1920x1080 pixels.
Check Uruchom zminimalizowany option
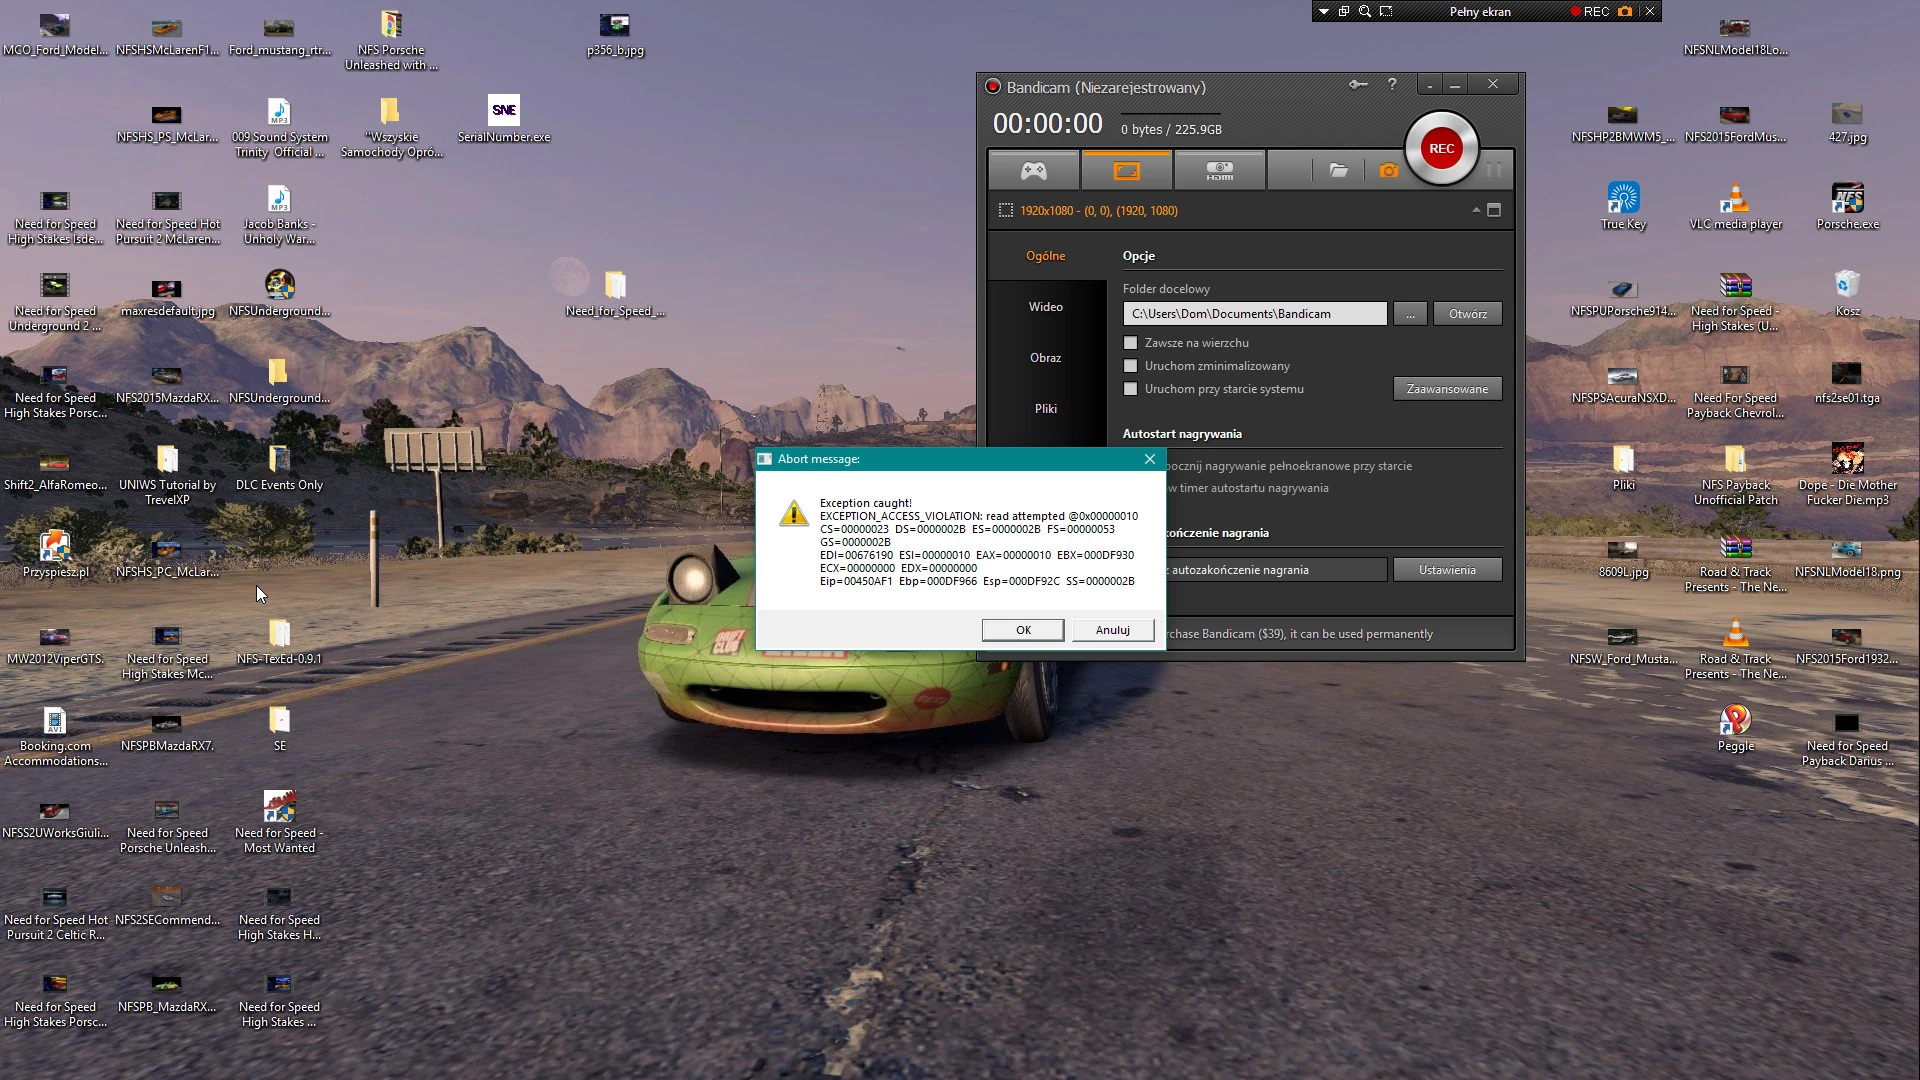[x=1131, y=366]
